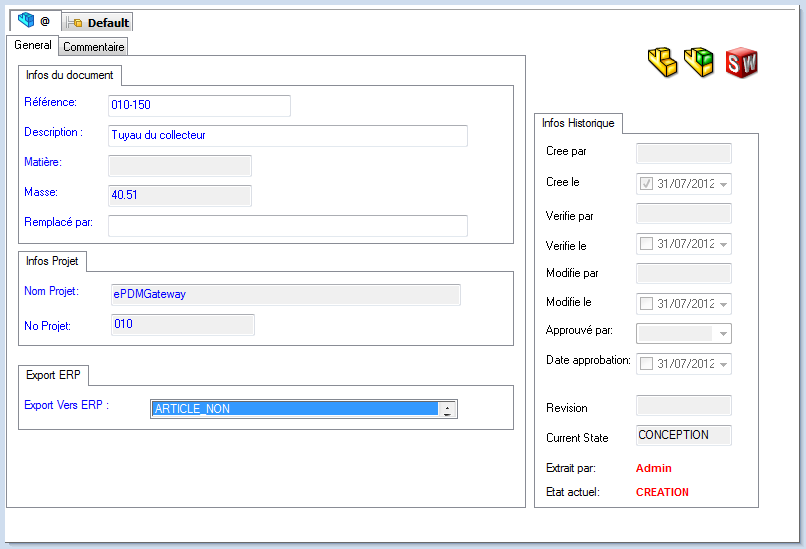Open the Export Vers ERP combo box
Image resolution: width=806 pixels, height=549 pixels.
pos(447,408)
